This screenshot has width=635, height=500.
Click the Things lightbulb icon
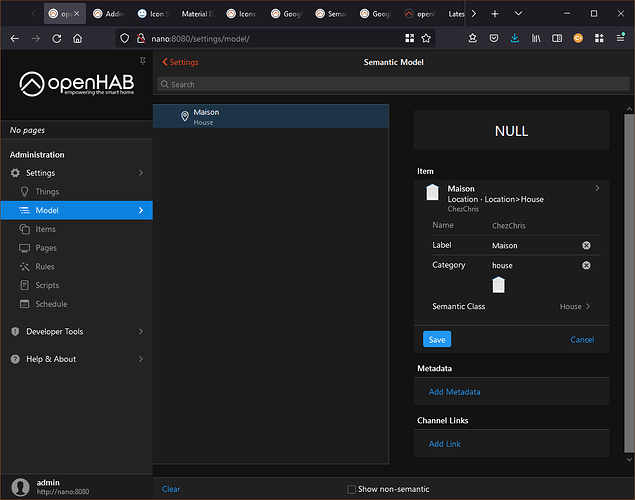tap(24, 191)
